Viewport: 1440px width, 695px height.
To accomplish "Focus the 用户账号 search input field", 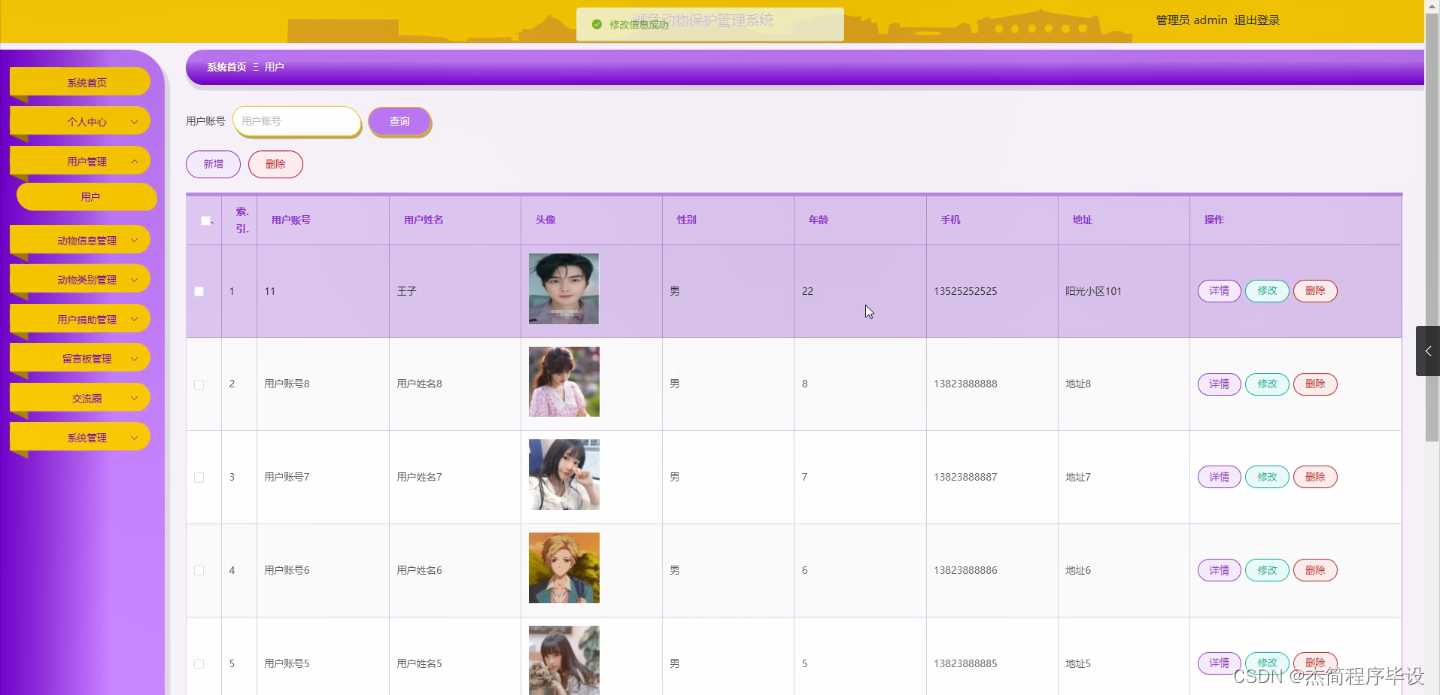I will 296,121.
